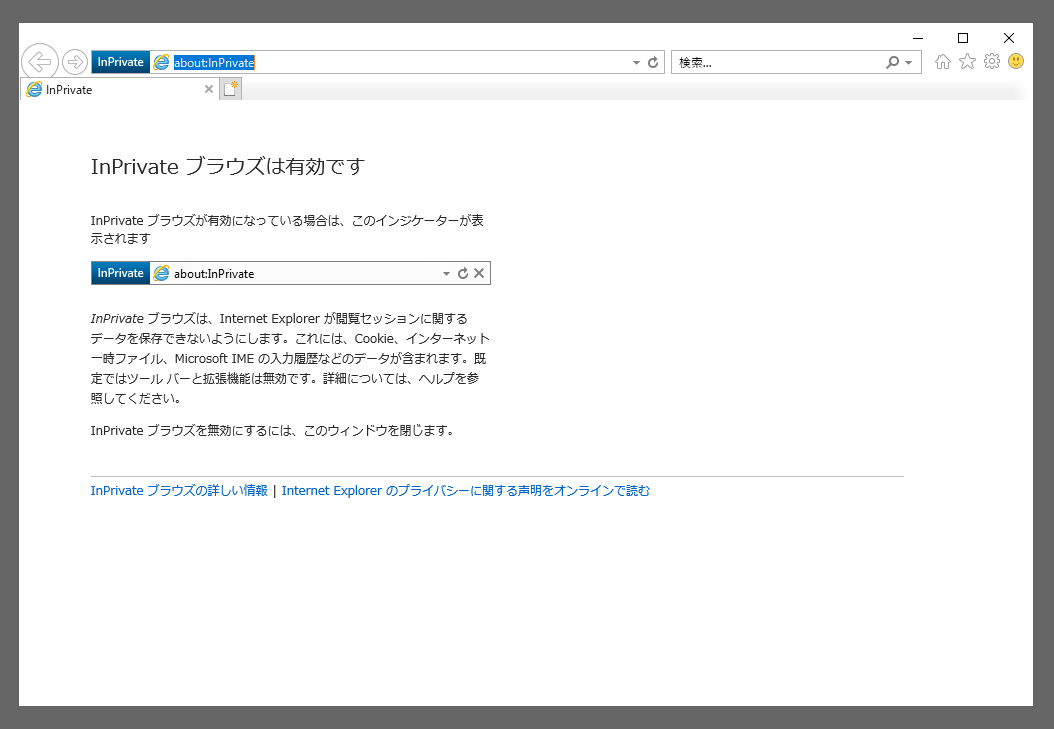Open the Tools gear icon

tap(991, 62)
